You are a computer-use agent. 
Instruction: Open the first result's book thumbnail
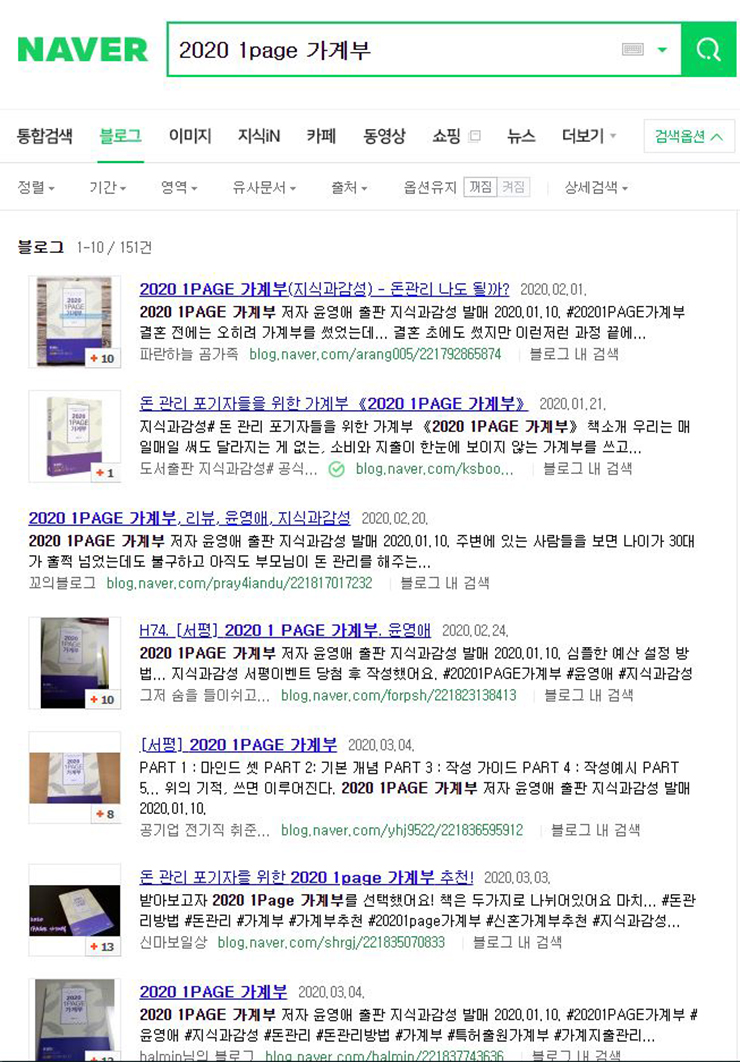pyautogui.click(x=74, y=322)
